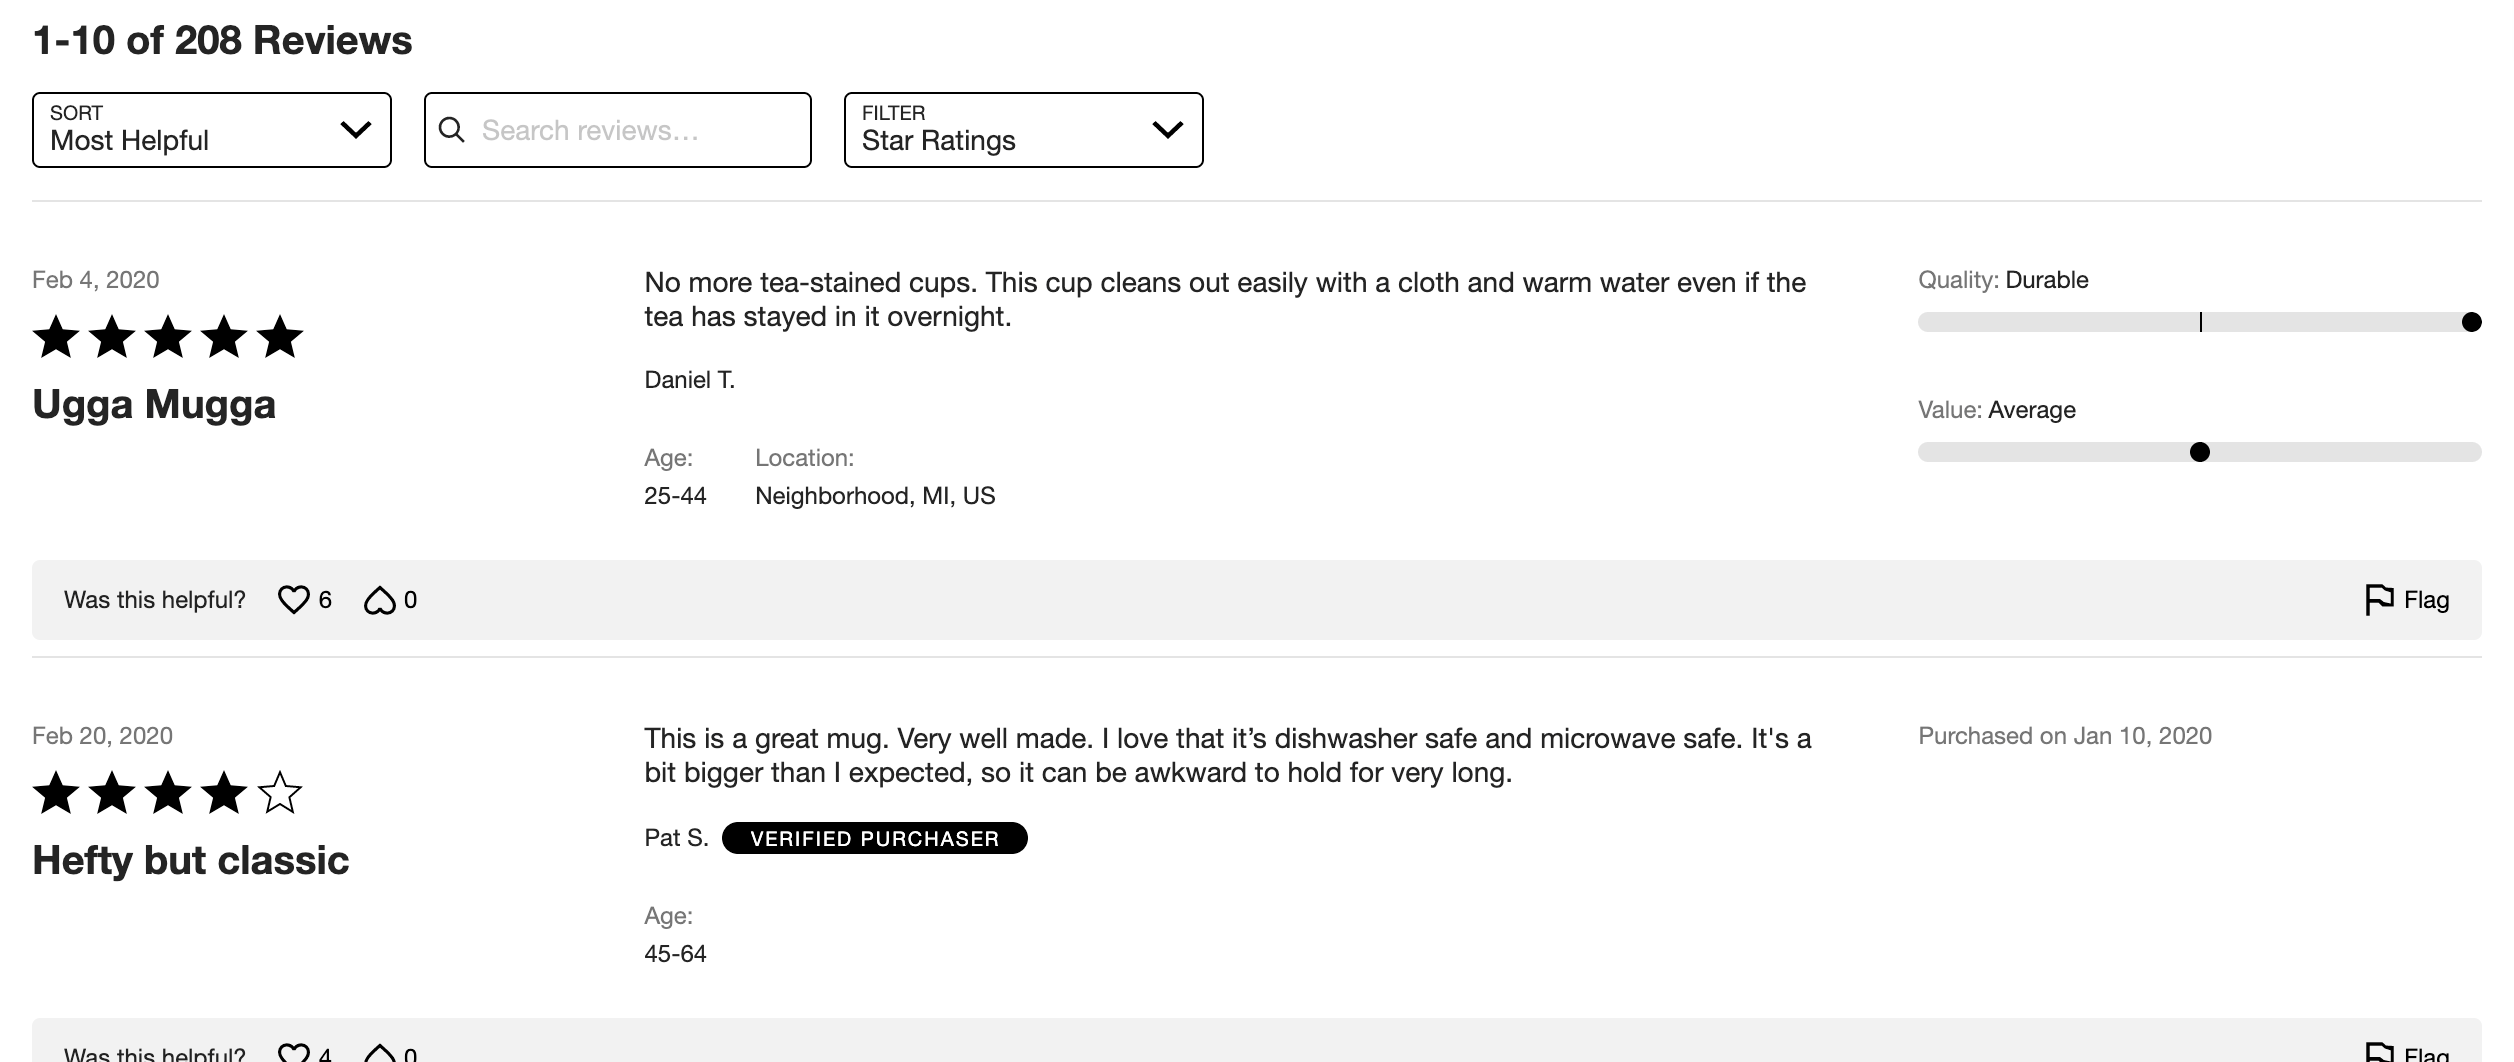
Task: Click the Hefty but classic review title
Action: pyautogui.click(x=191, y=861)
